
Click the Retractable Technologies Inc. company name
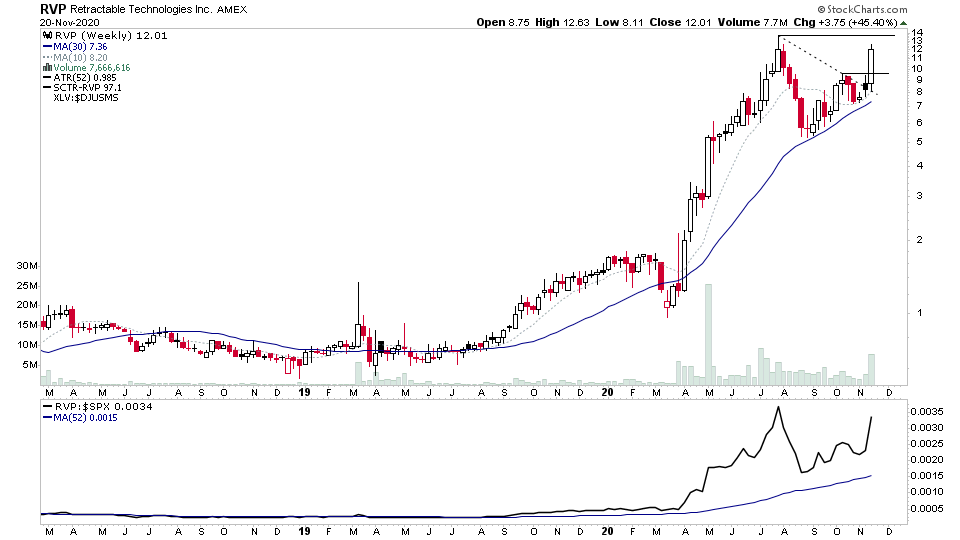(x=142, y=9)
